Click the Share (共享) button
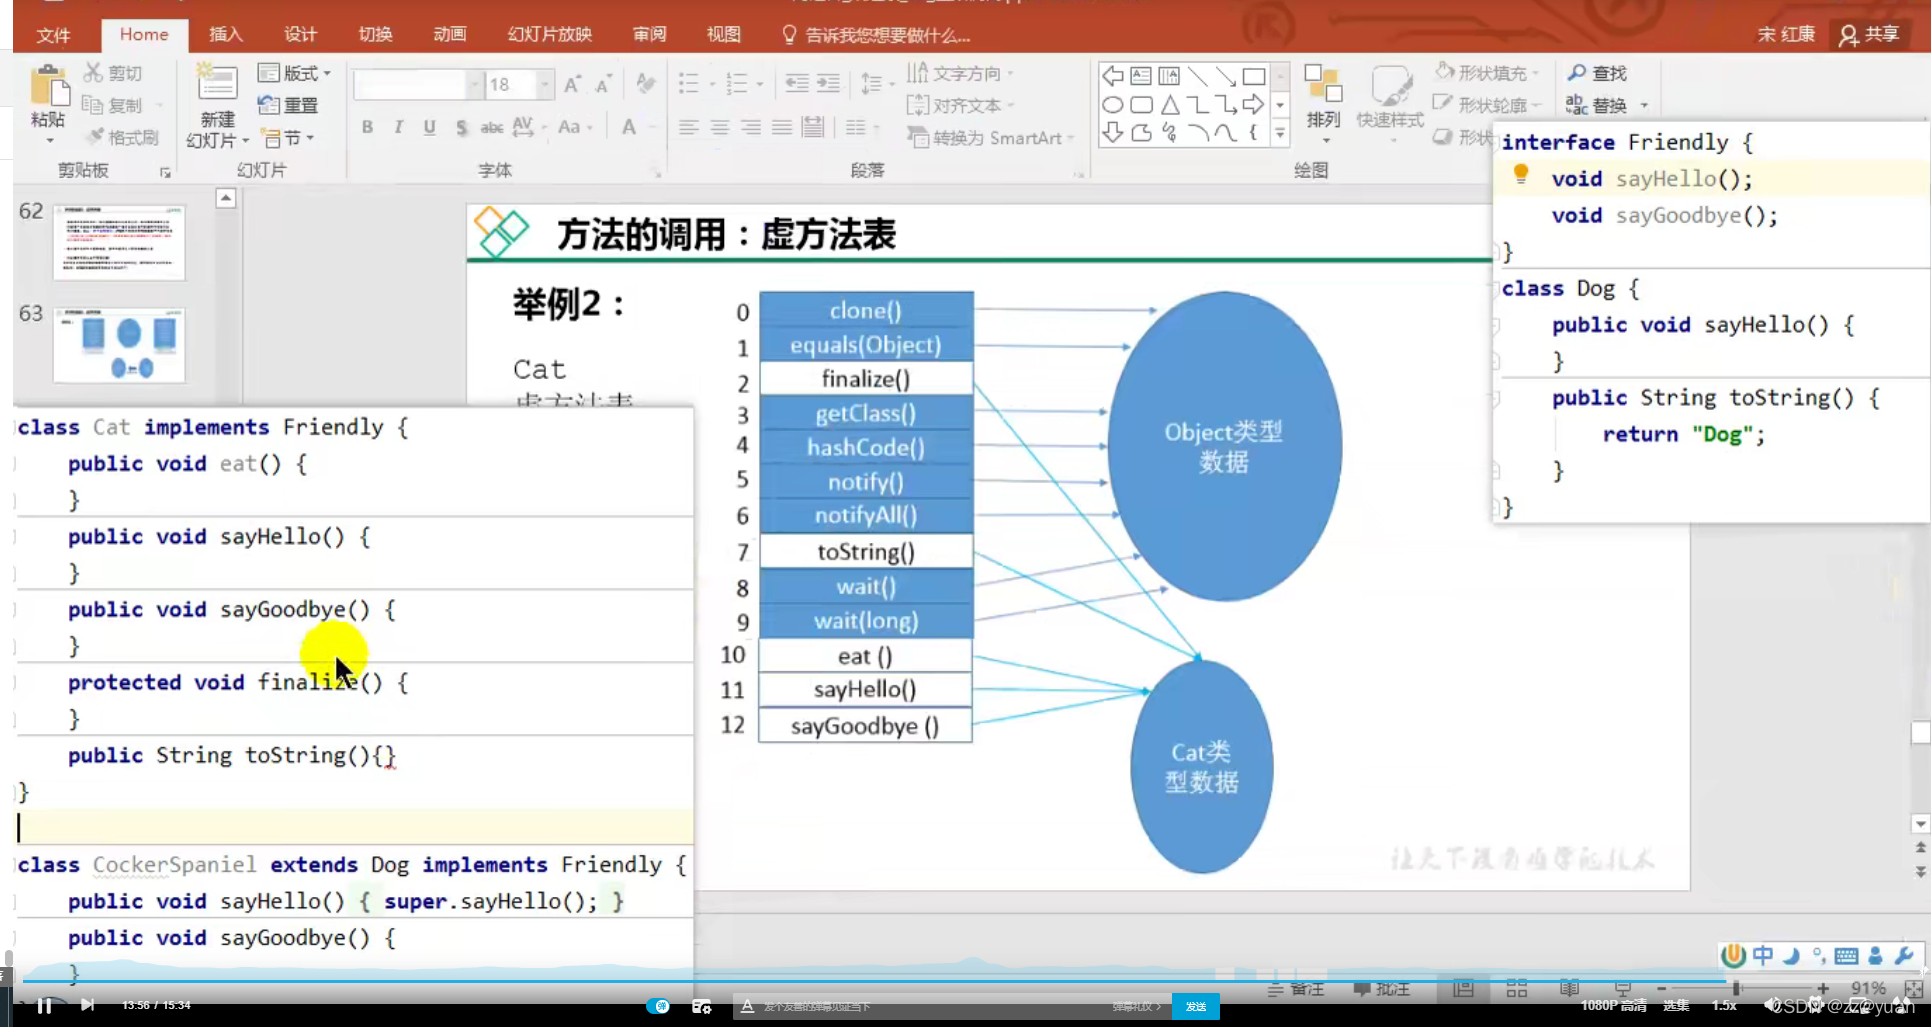This screenshot has height=1027, width=1931. [1869, 34]
